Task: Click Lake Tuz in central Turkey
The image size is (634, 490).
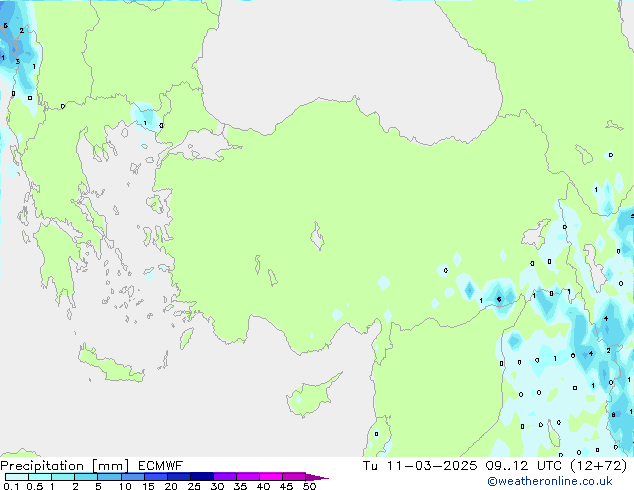Action: pos(317,236)
